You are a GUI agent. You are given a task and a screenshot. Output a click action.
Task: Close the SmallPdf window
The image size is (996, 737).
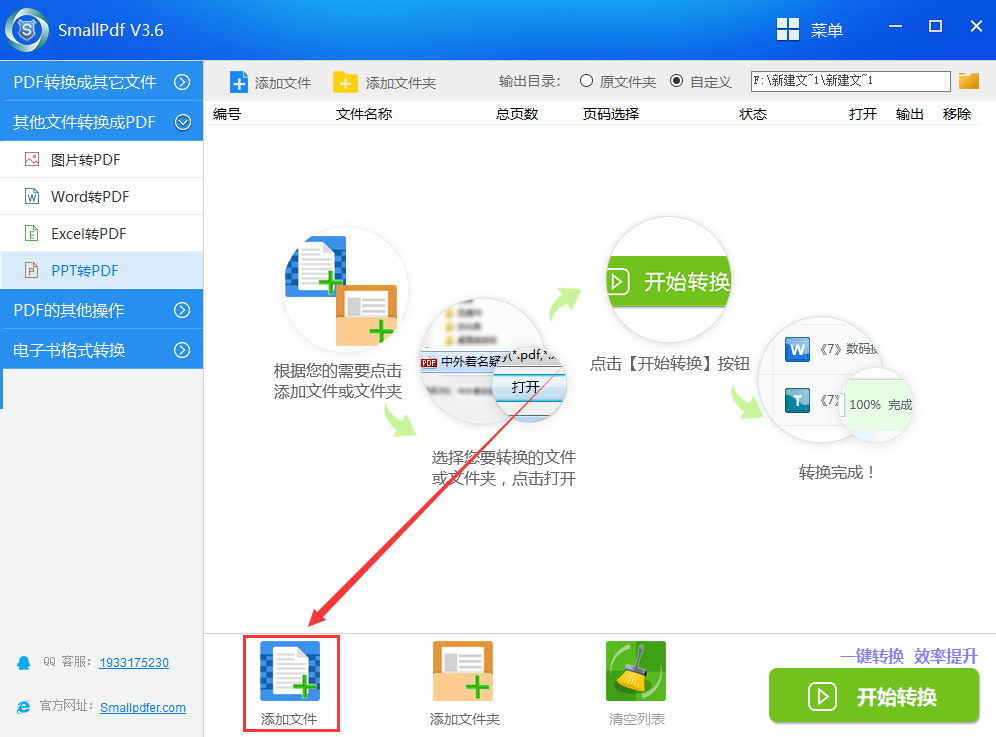pos(976,27)
